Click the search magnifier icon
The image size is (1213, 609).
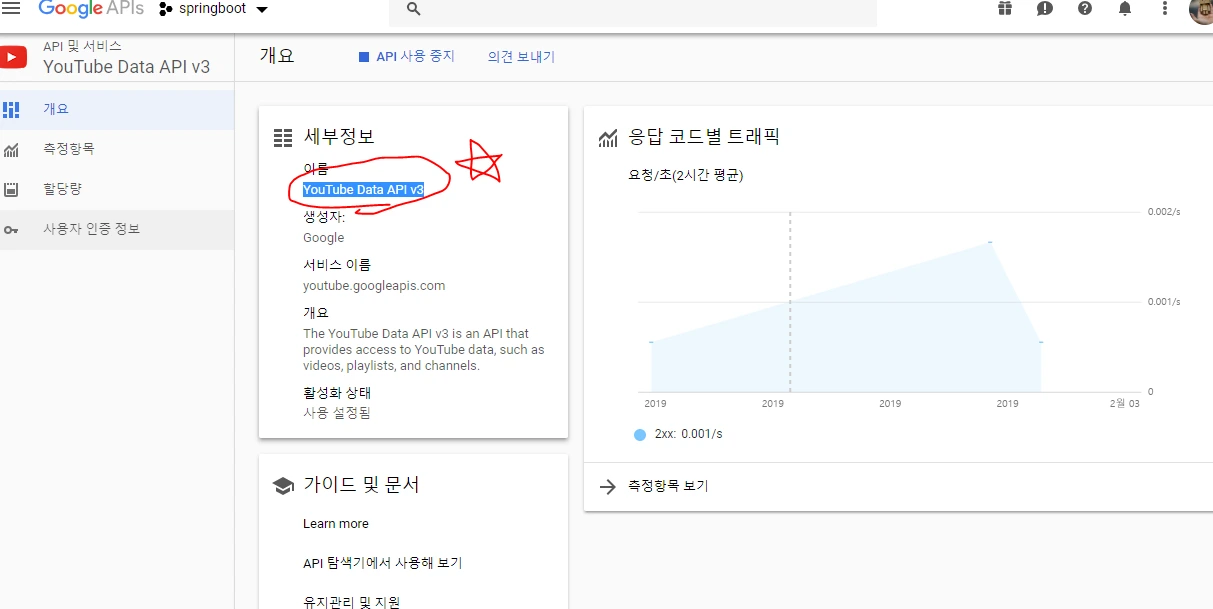coord(414,9)
